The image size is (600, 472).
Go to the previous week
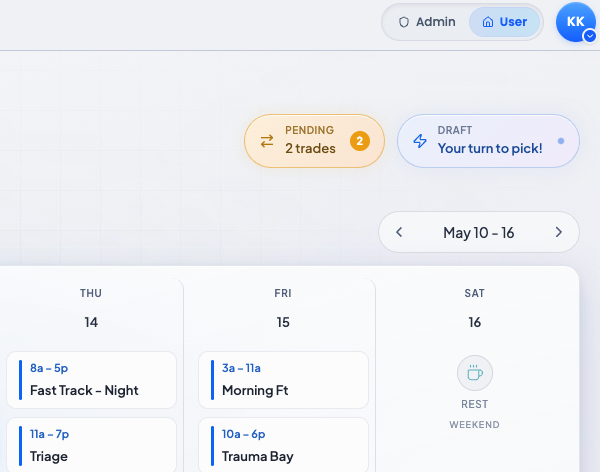click(399, 232)
